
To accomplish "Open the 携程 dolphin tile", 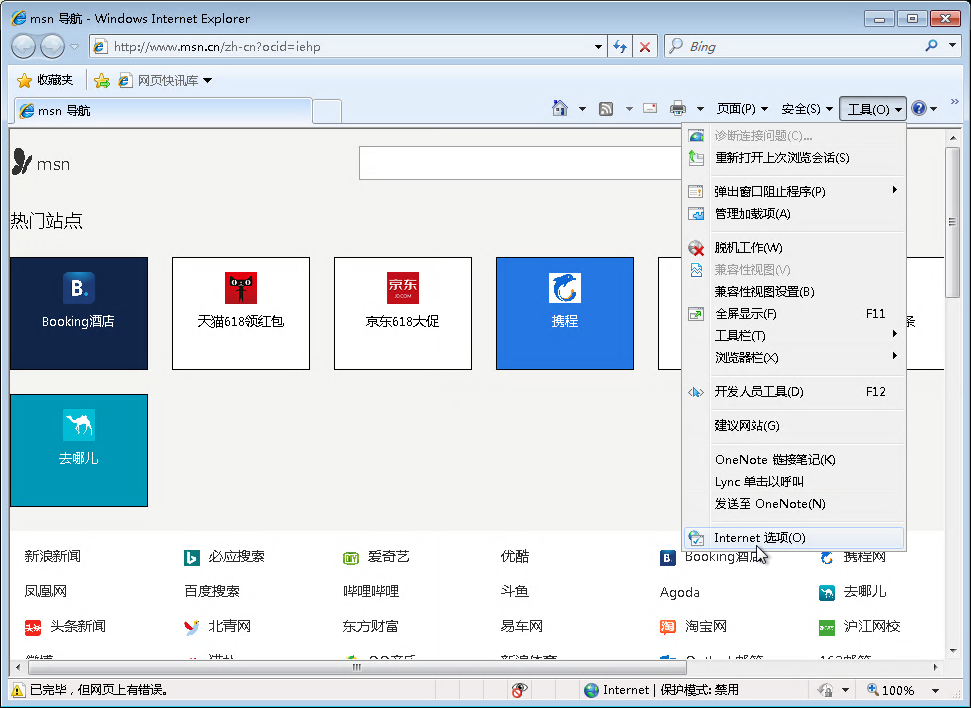I will click(x=565, y=313).
